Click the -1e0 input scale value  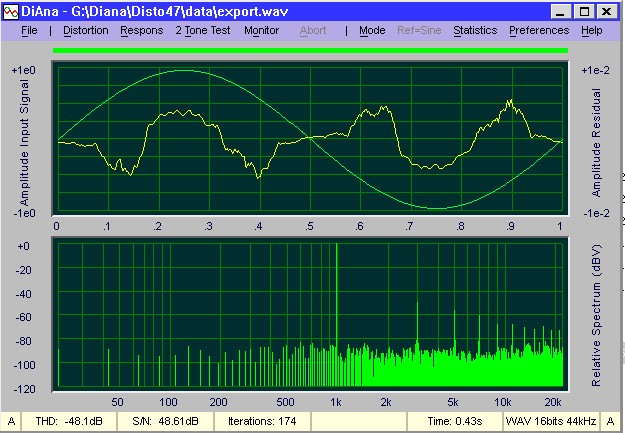click(24, 213)
